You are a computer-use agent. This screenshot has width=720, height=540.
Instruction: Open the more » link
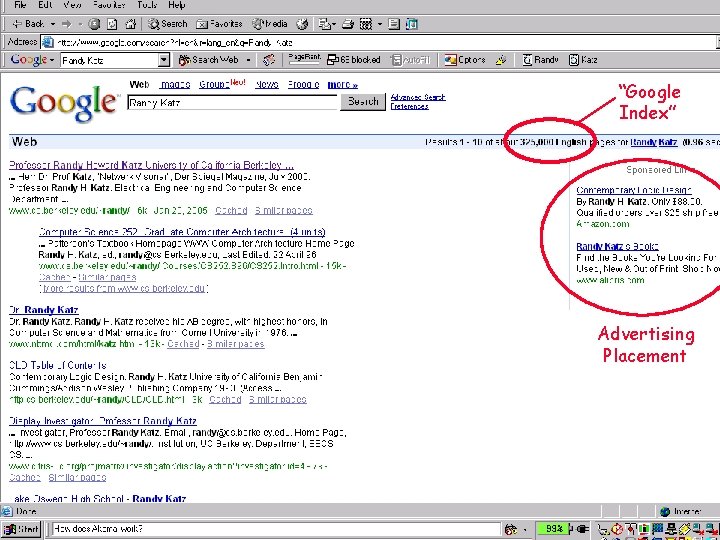(343, 84)
